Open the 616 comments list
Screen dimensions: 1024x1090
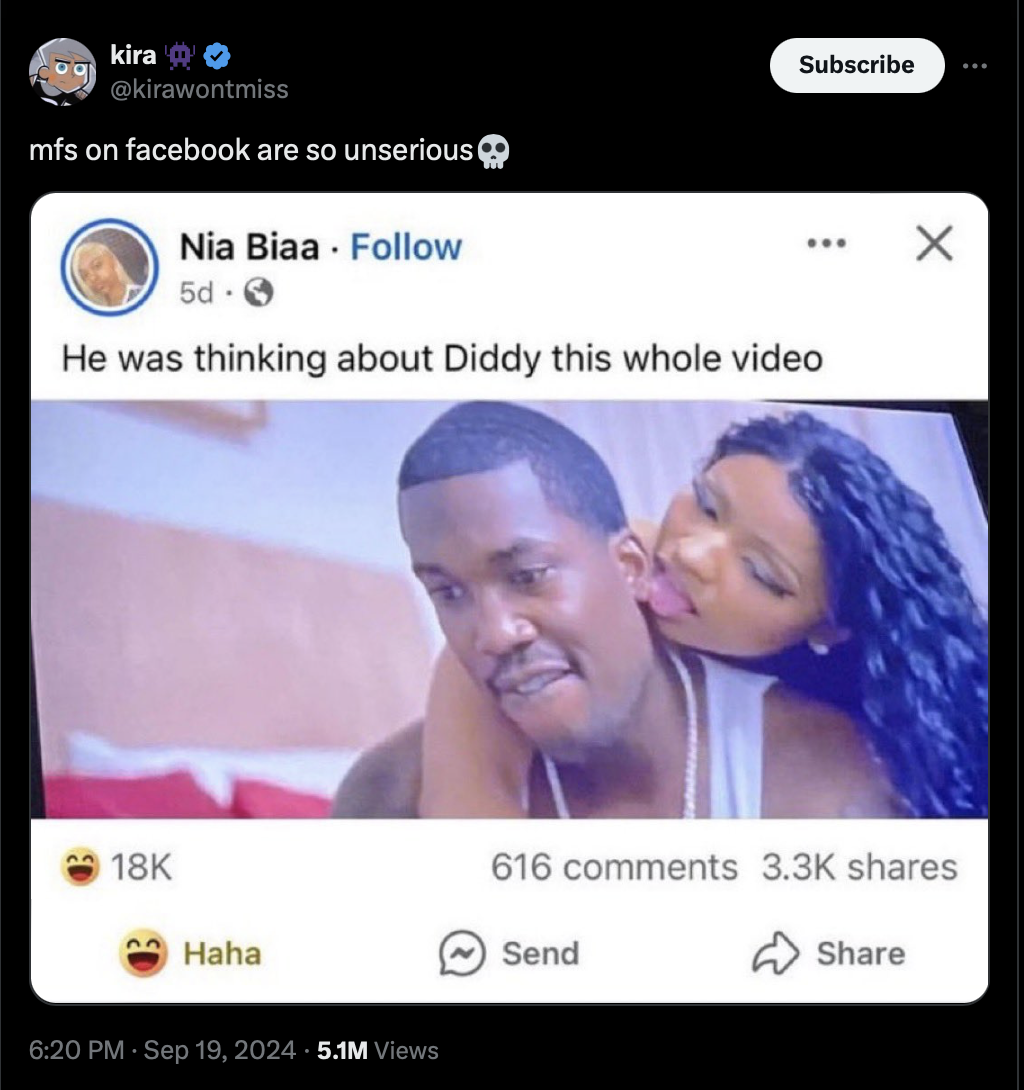point(614,867)
